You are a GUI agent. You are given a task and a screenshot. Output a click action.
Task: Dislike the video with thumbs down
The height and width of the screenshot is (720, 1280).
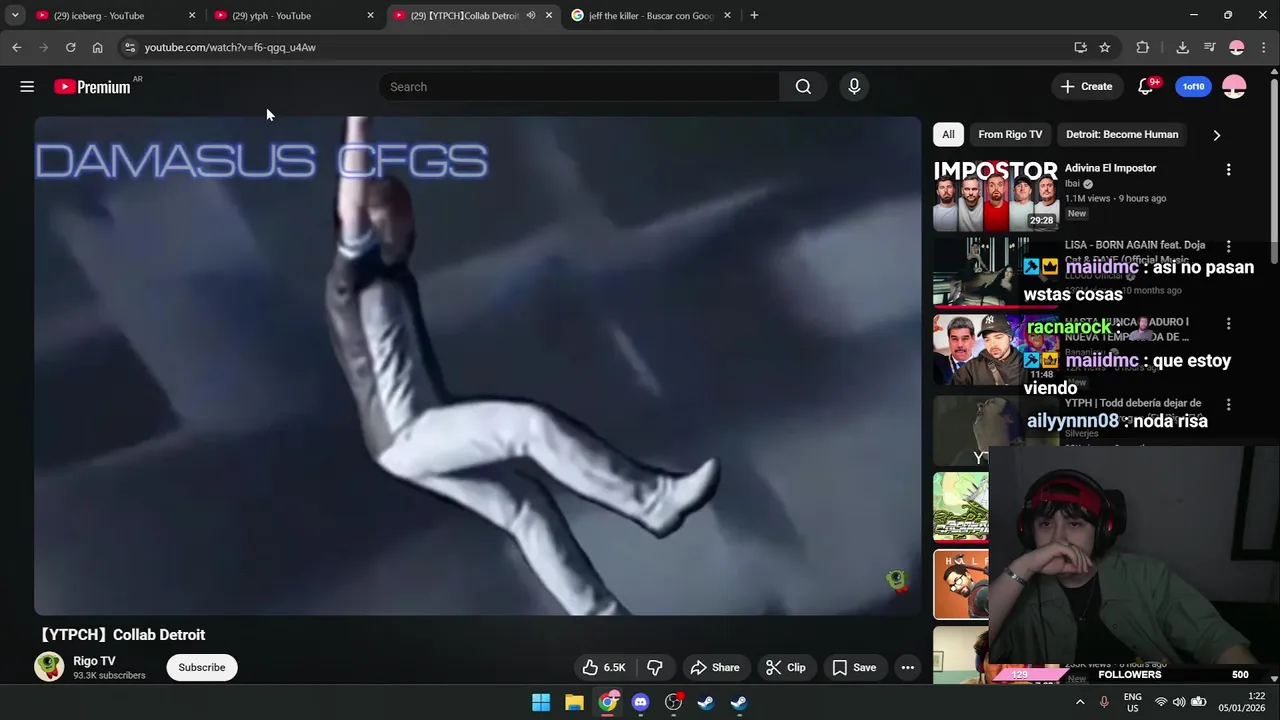click(x=655, y=668)
